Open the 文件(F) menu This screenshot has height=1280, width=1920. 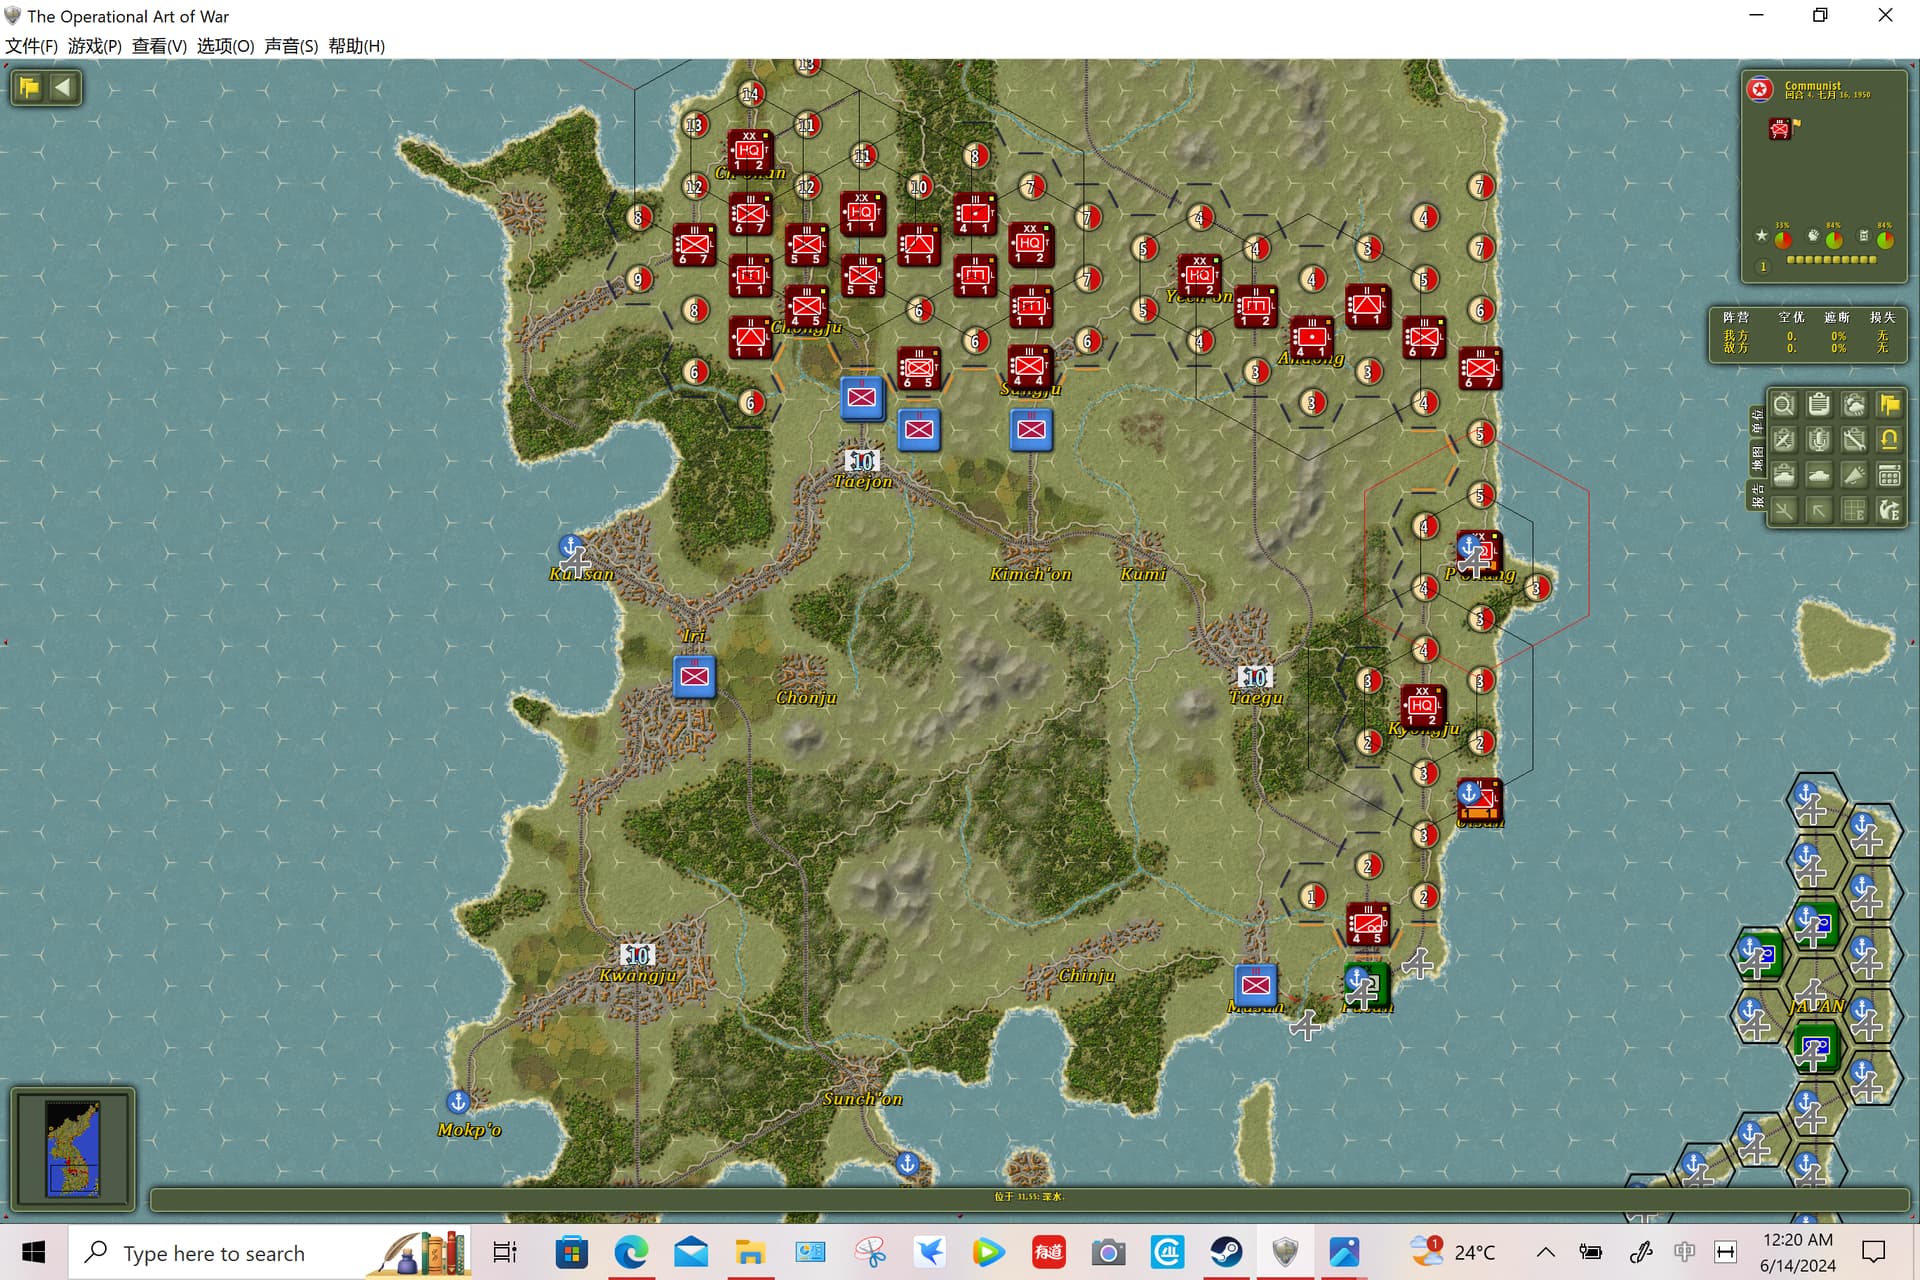point(31,46)
